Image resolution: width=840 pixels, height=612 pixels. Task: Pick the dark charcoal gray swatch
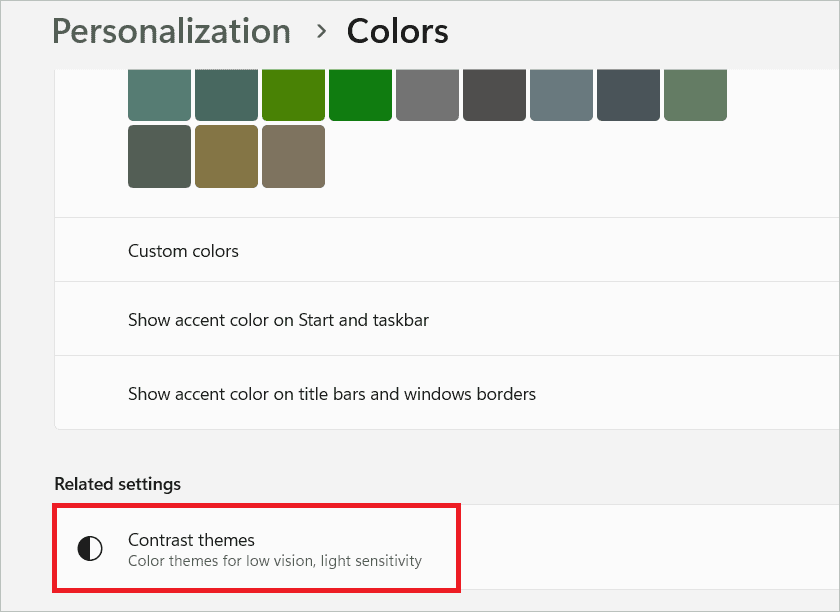pyautogui.click(x=494, y=95)
